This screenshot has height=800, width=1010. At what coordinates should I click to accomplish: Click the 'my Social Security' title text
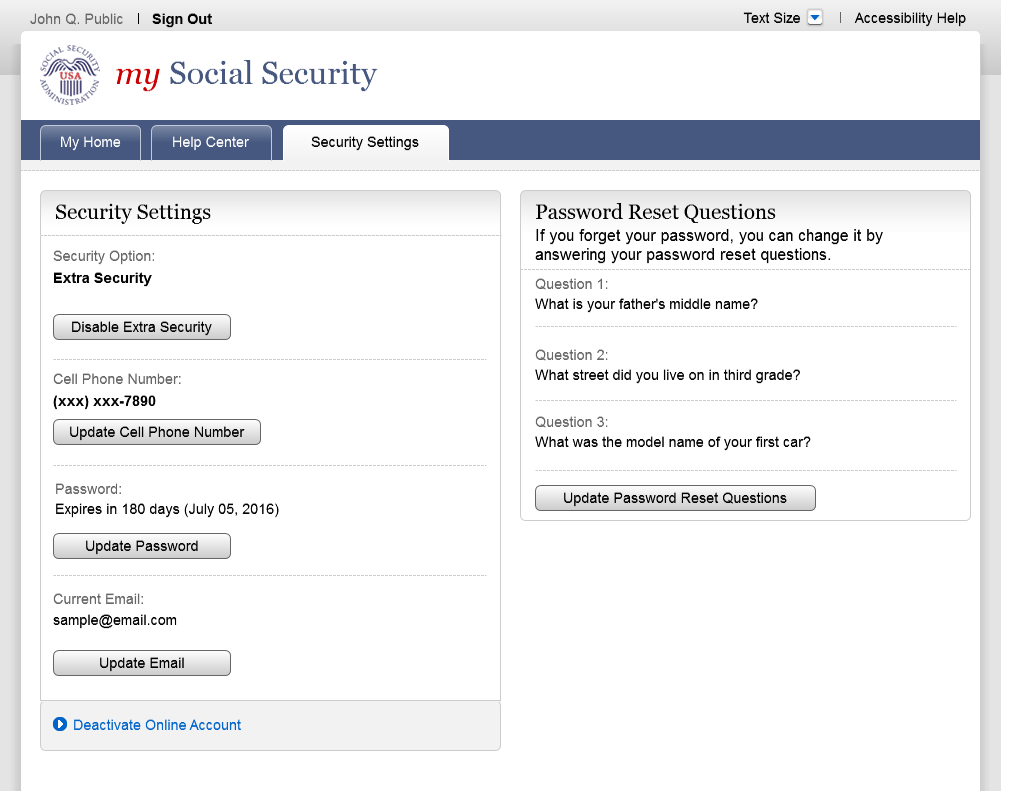pyautogui.click(x=246, y=75)
